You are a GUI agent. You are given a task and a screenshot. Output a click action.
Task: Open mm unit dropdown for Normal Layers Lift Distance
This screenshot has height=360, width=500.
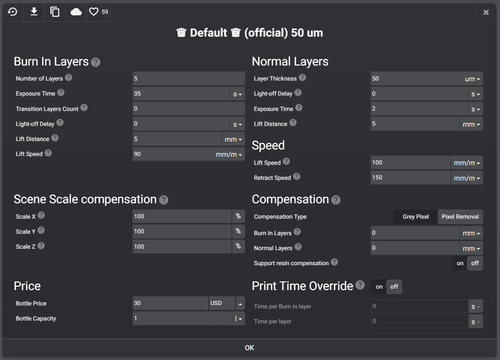(x=471, y=124)
